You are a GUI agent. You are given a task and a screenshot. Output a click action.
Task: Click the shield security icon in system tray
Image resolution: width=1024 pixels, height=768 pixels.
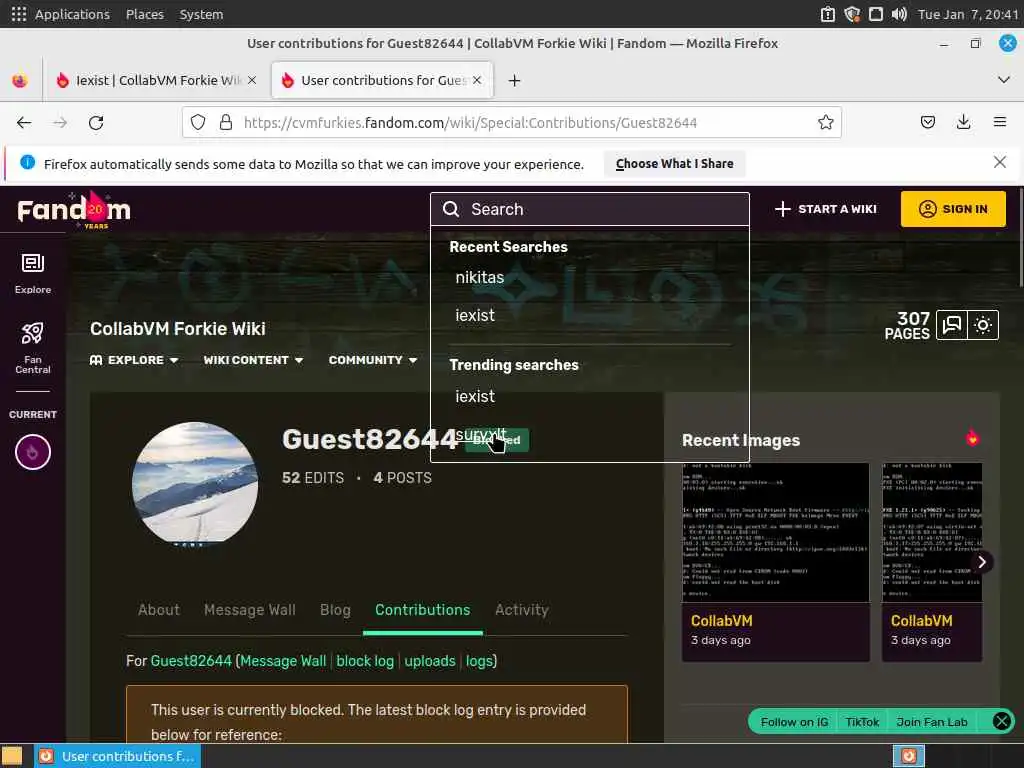852,14
